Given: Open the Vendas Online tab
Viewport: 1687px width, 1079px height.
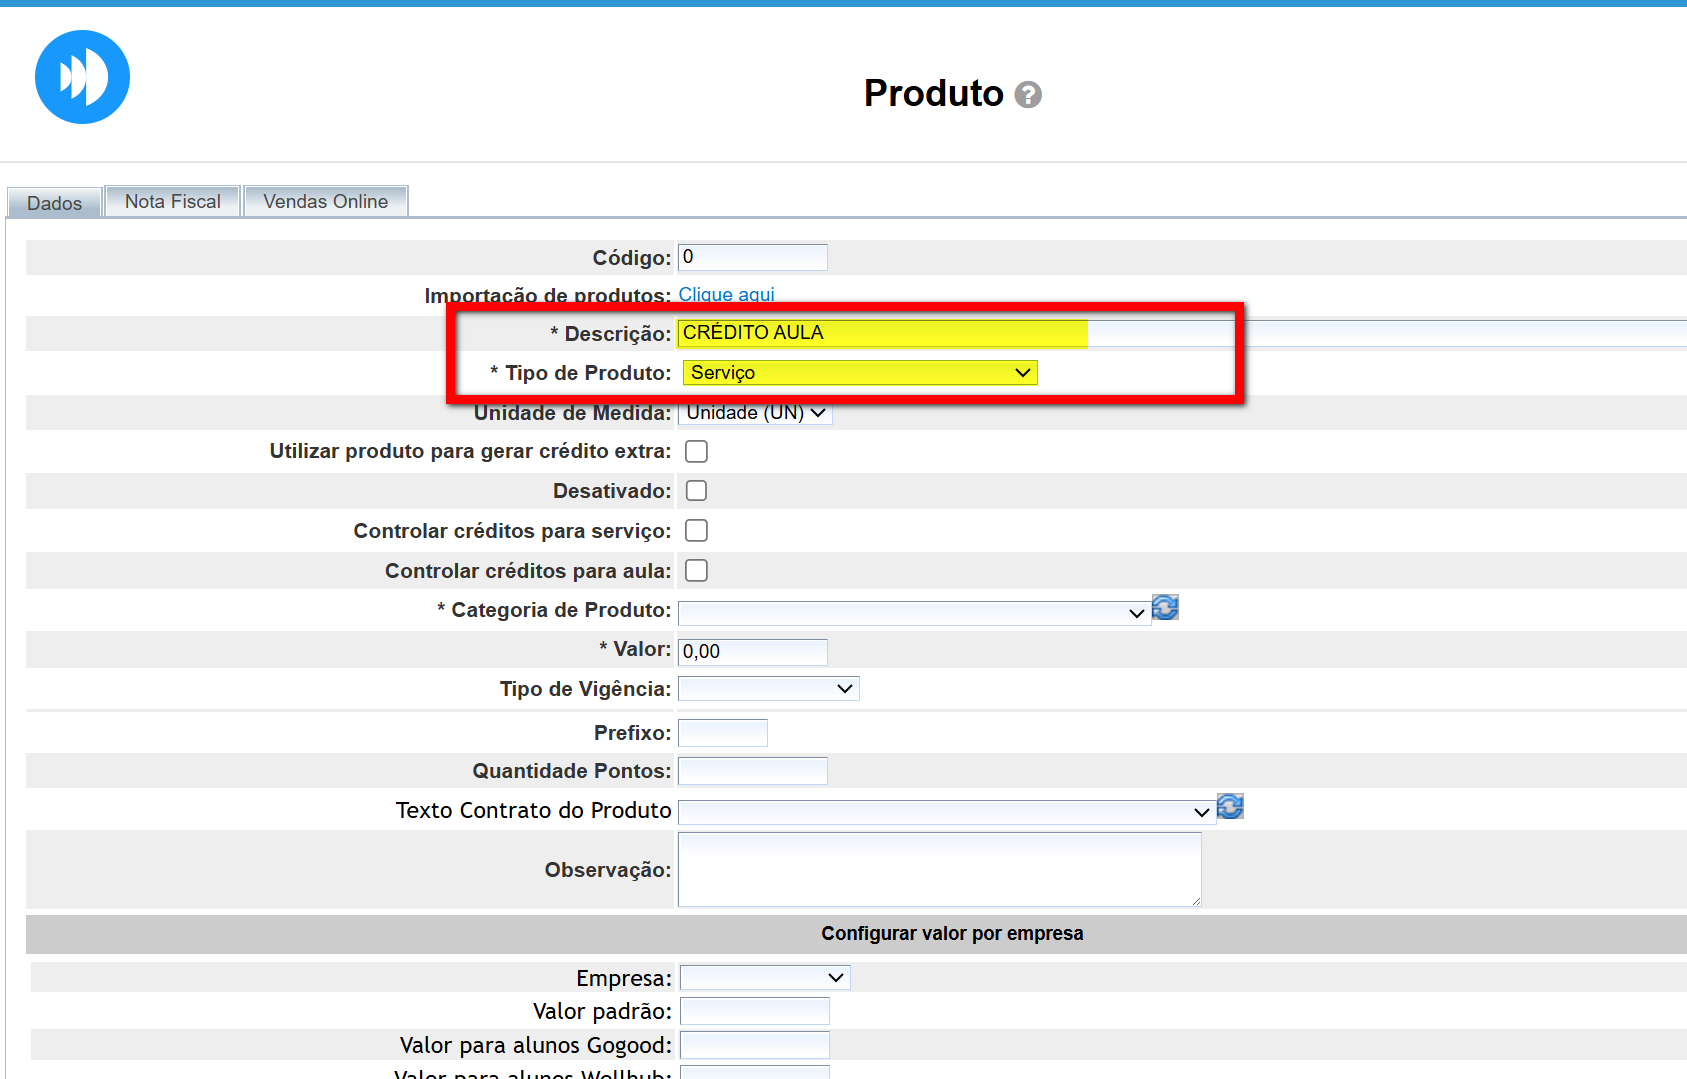Looking at the screenshot, I should coord(325,201).
